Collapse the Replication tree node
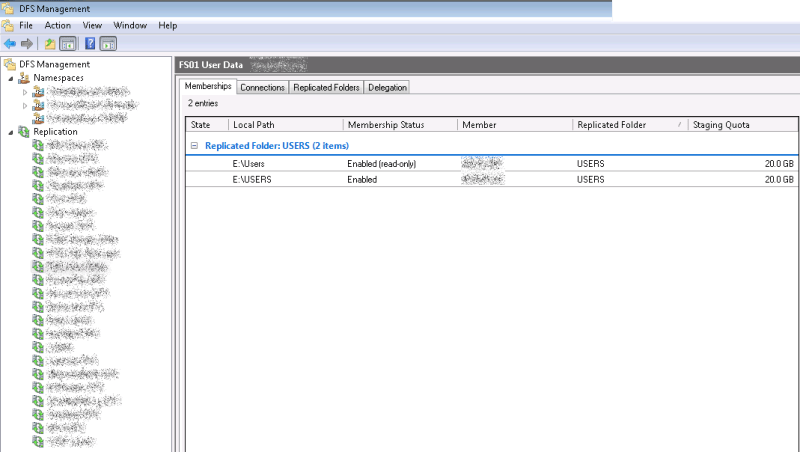800x452 pixels. point(11,133)
